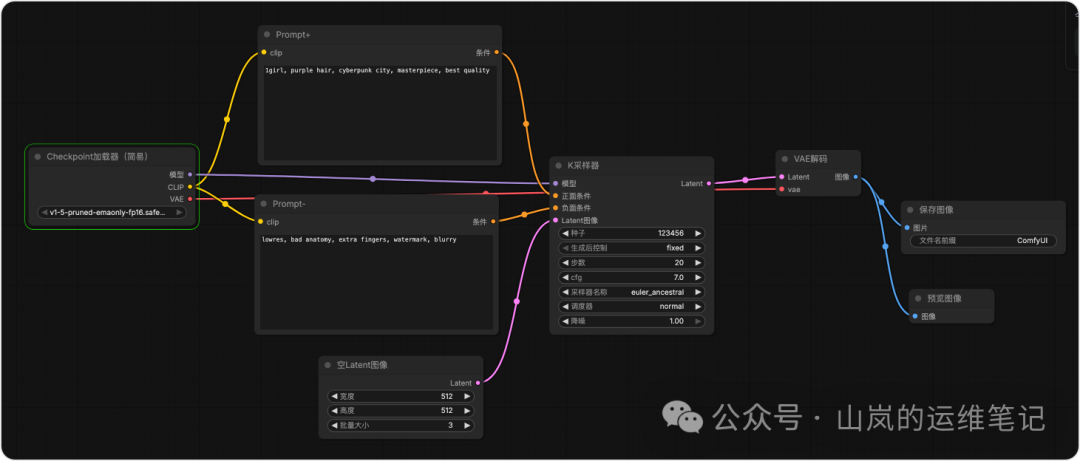Click the 降噪 value 1.00
1080x461 pixels.
coord(676,321)
